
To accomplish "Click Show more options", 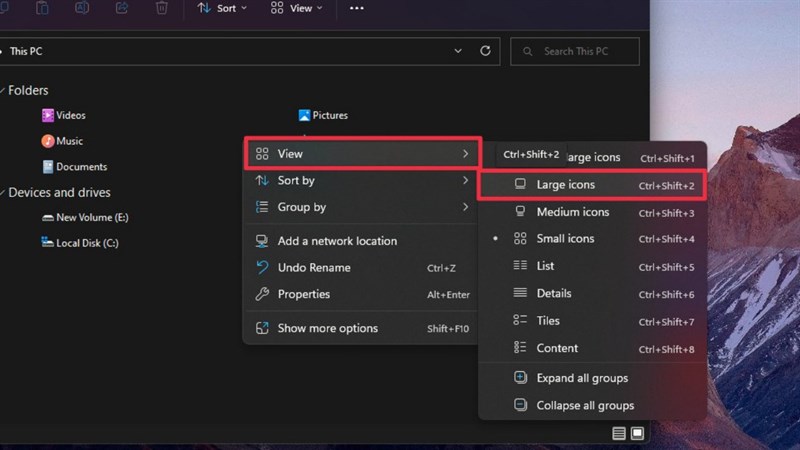I will pos(363,328).
